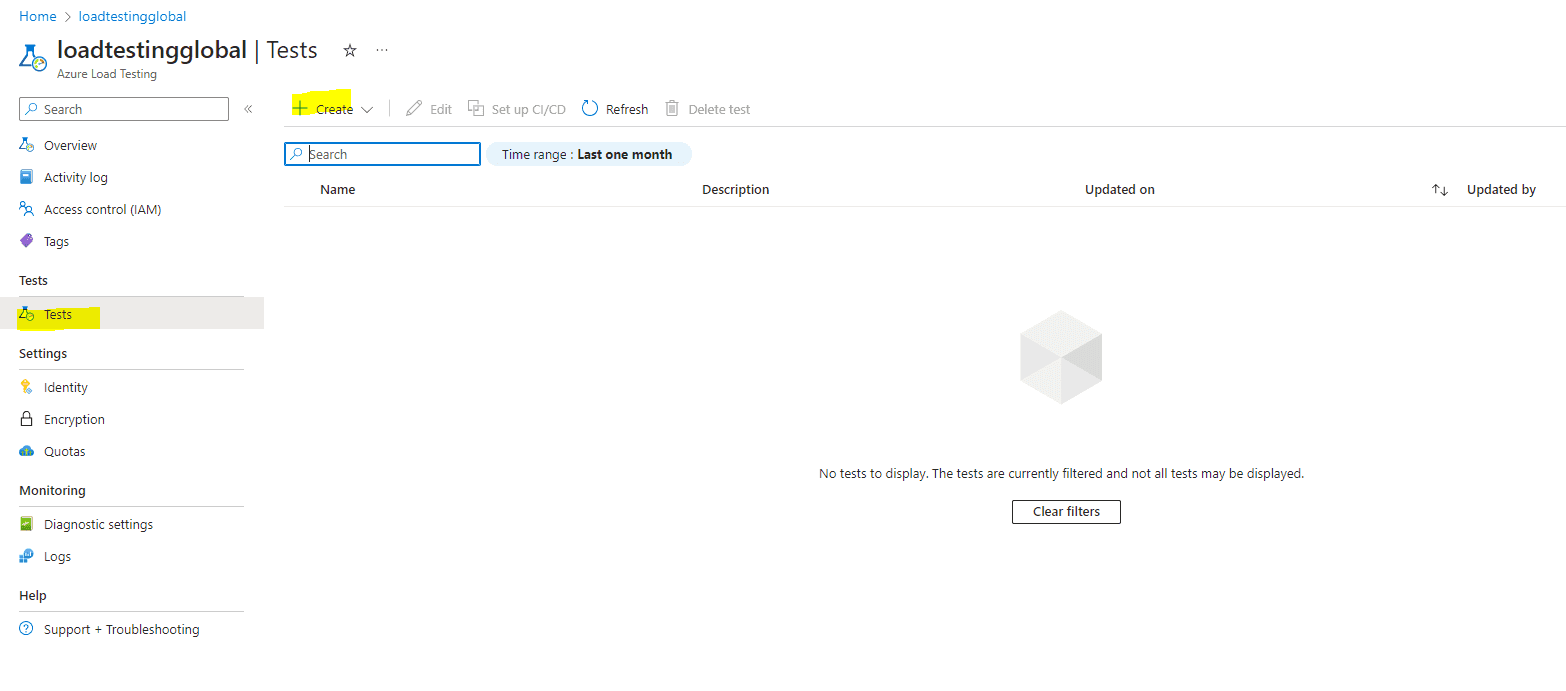Image resolution: width=1566 pixels, height=691 pixels.
Task: Open the ellipsis more options menu
Action: click(382, 50)
